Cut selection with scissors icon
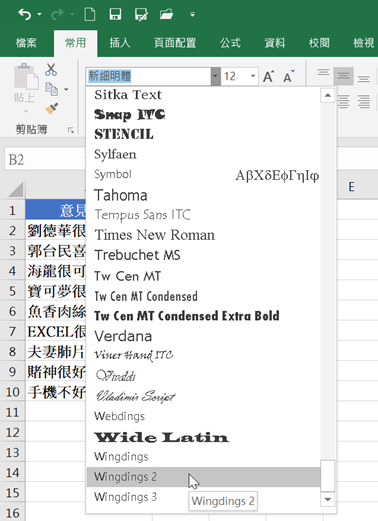Viewport: 378px width, 521px height. tap(51, 70)
